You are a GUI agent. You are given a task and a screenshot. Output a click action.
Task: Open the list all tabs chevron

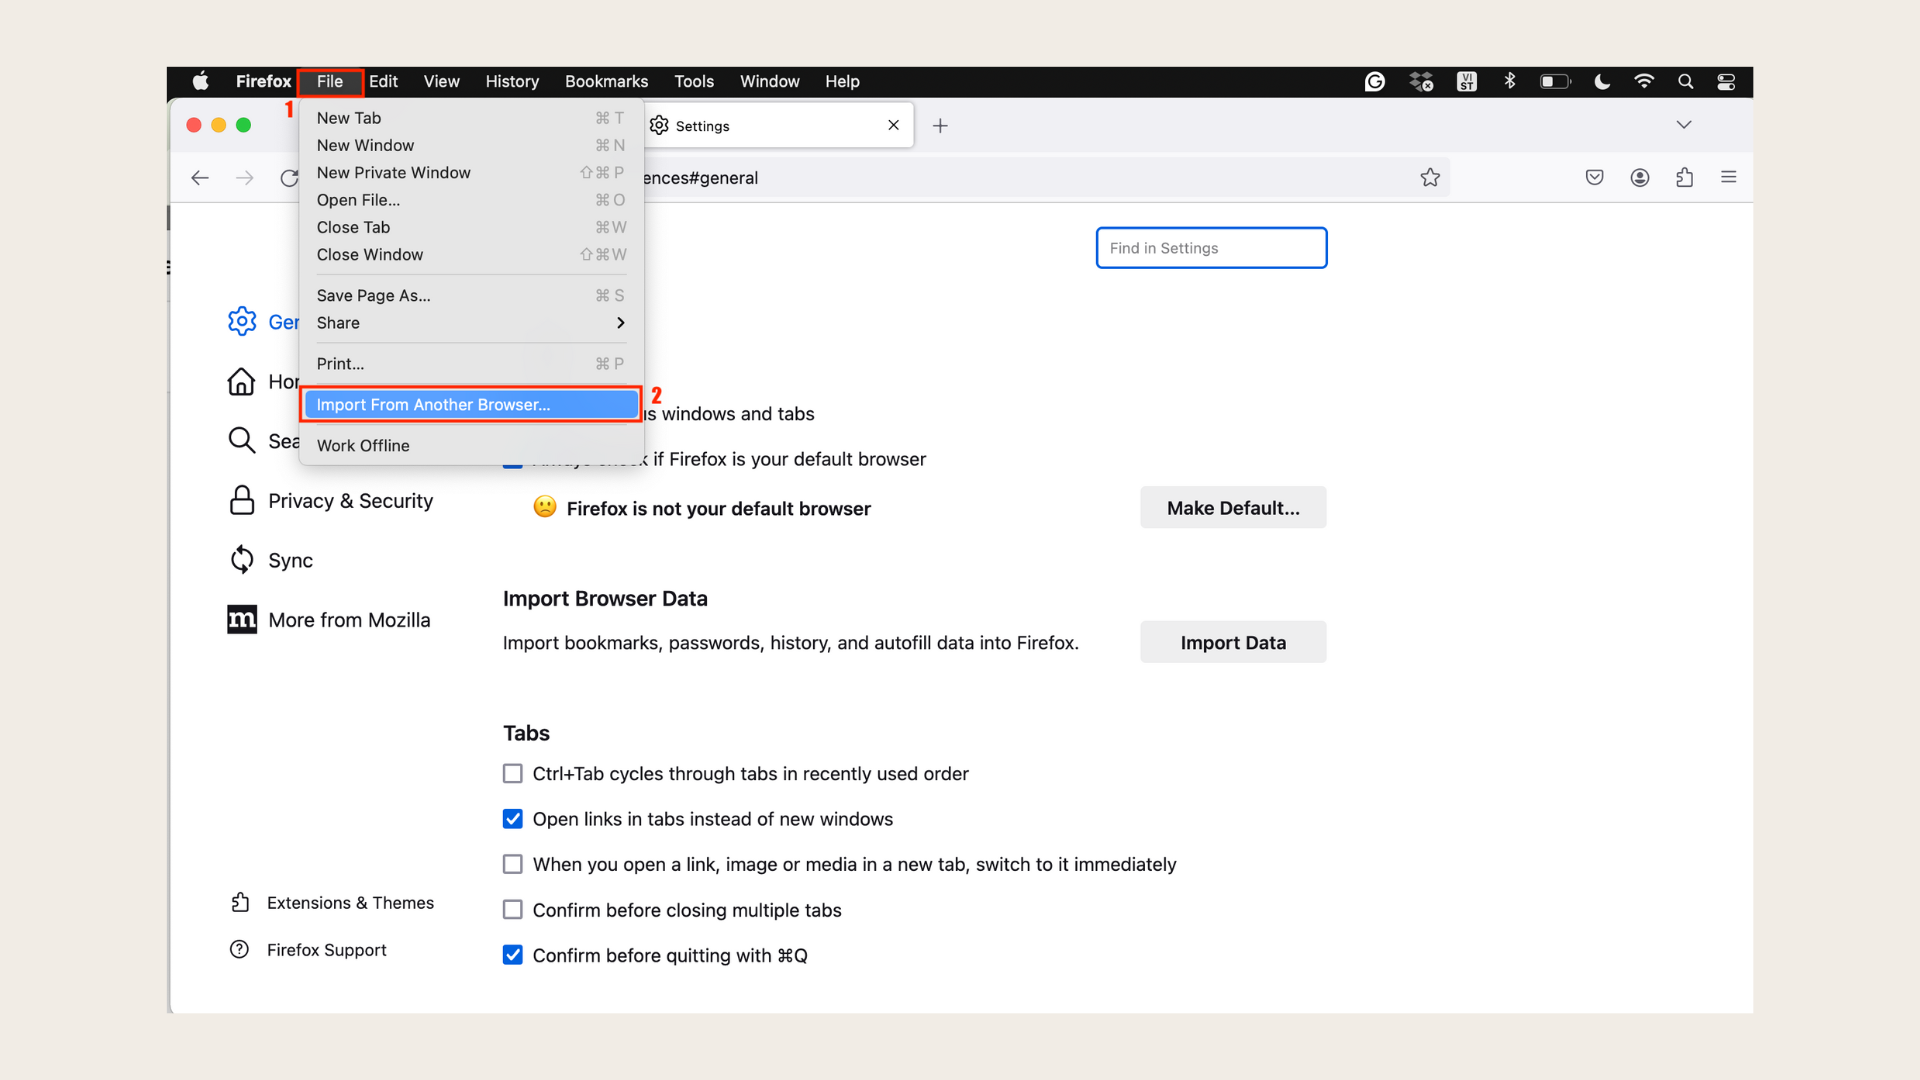coord(1684,125)
